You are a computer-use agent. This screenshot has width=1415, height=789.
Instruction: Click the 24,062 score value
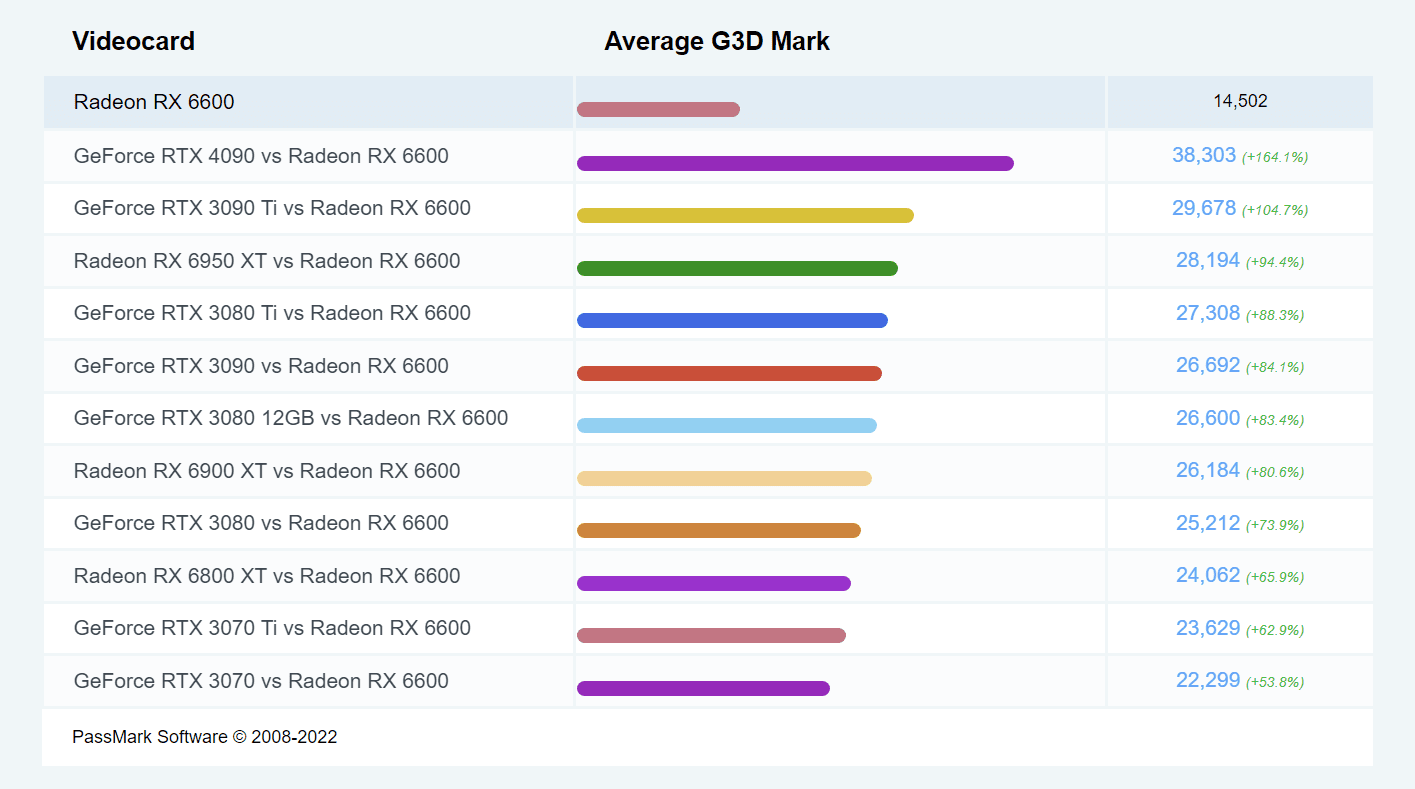pos(1208,575)
